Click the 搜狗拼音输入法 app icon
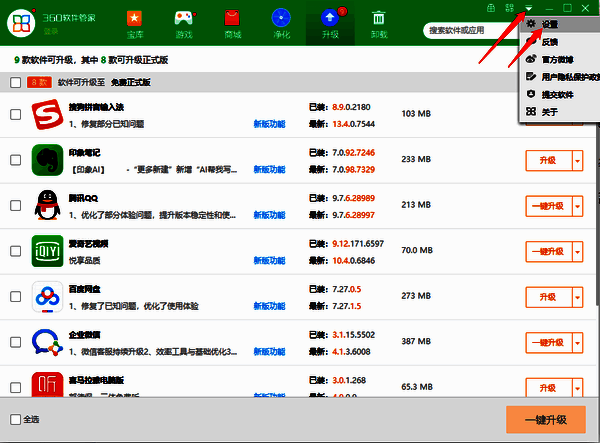The width and height of the screenshot is (600, 443). (47, 114)
